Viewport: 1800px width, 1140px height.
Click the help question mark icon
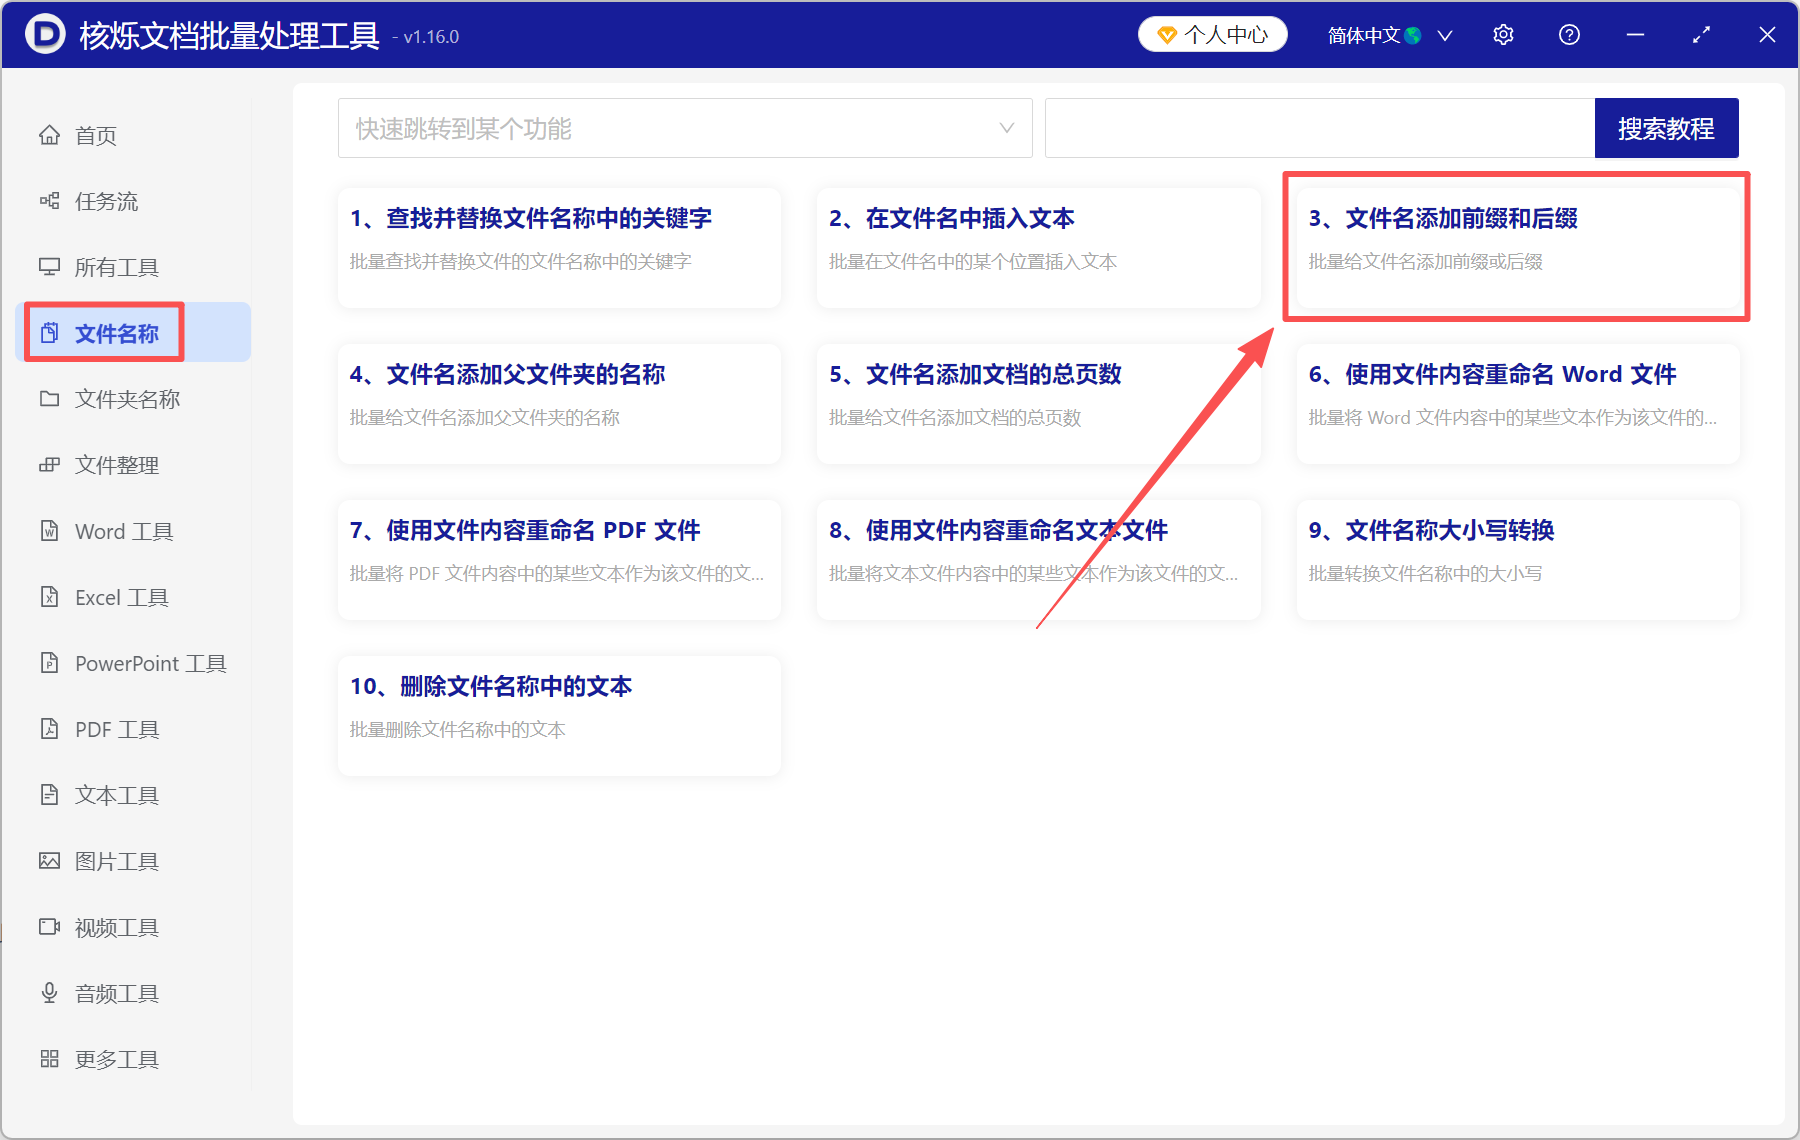(1569, 34)
